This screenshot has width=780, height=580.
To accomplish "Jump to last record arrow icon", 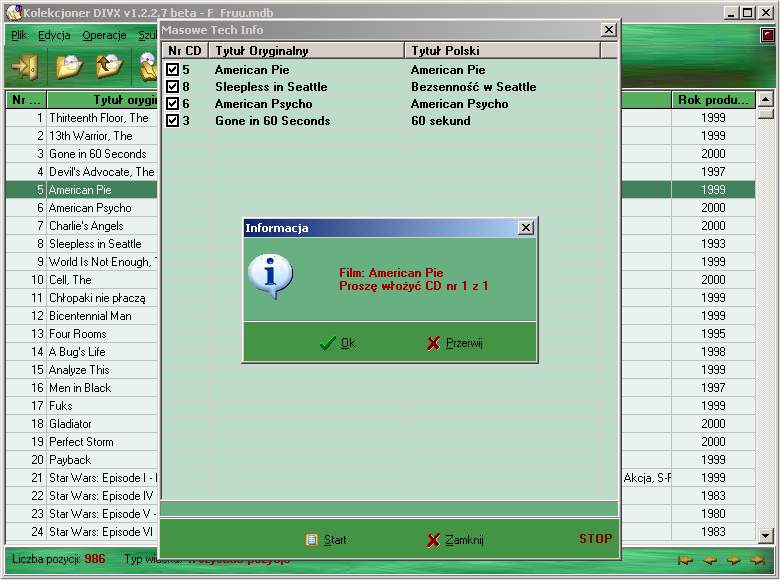I will [x=758, y=560].
